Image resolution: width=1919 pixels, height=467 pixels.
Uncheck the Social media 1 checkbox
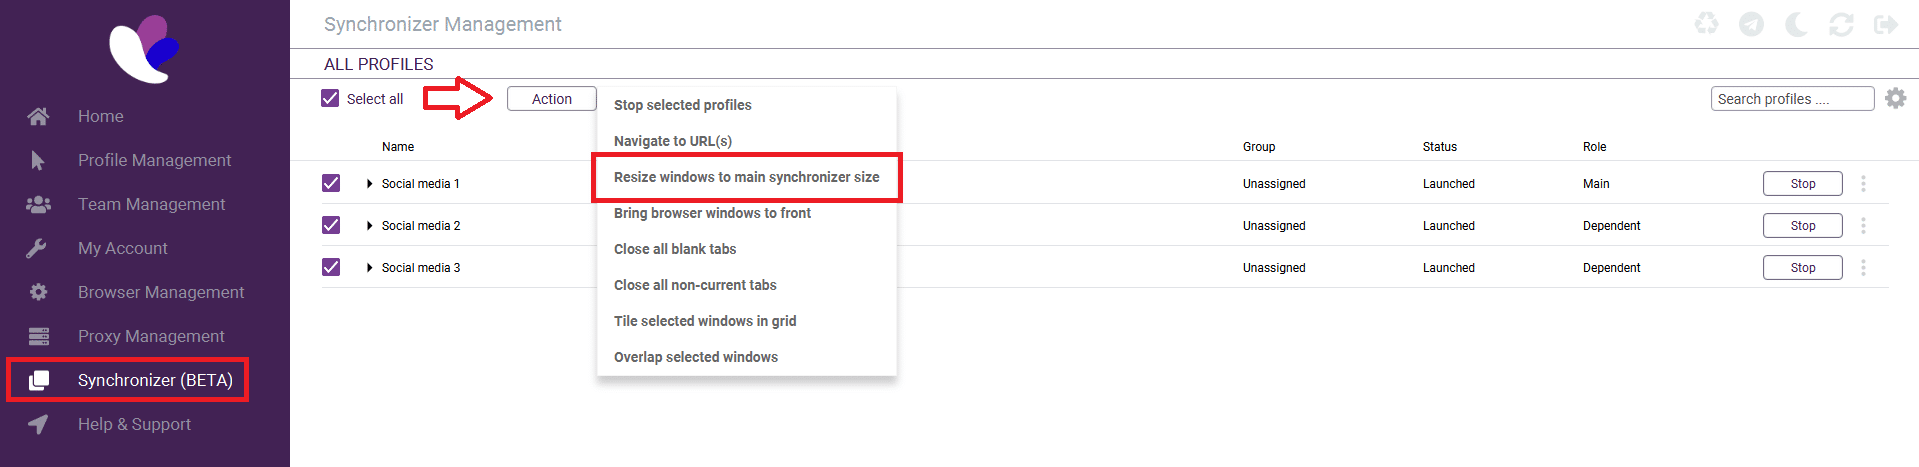click(x=331, y=183)
